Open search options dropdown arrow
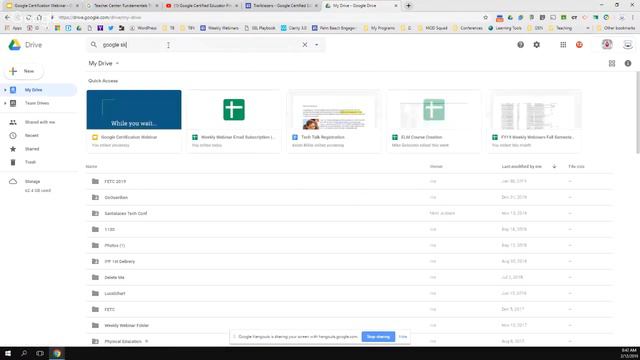This screenshot has height=360, width=640. [x=316, y=44]
